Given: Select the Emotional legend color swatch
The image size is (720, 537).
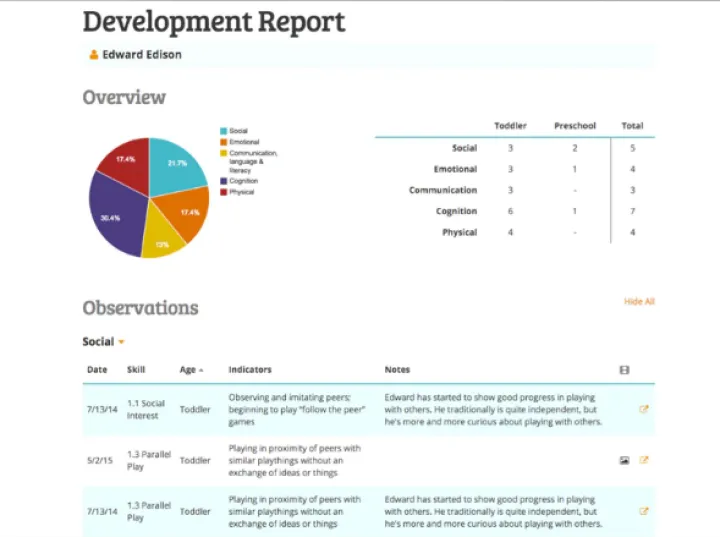Looking at the screenshot, I should pos(223,143).
